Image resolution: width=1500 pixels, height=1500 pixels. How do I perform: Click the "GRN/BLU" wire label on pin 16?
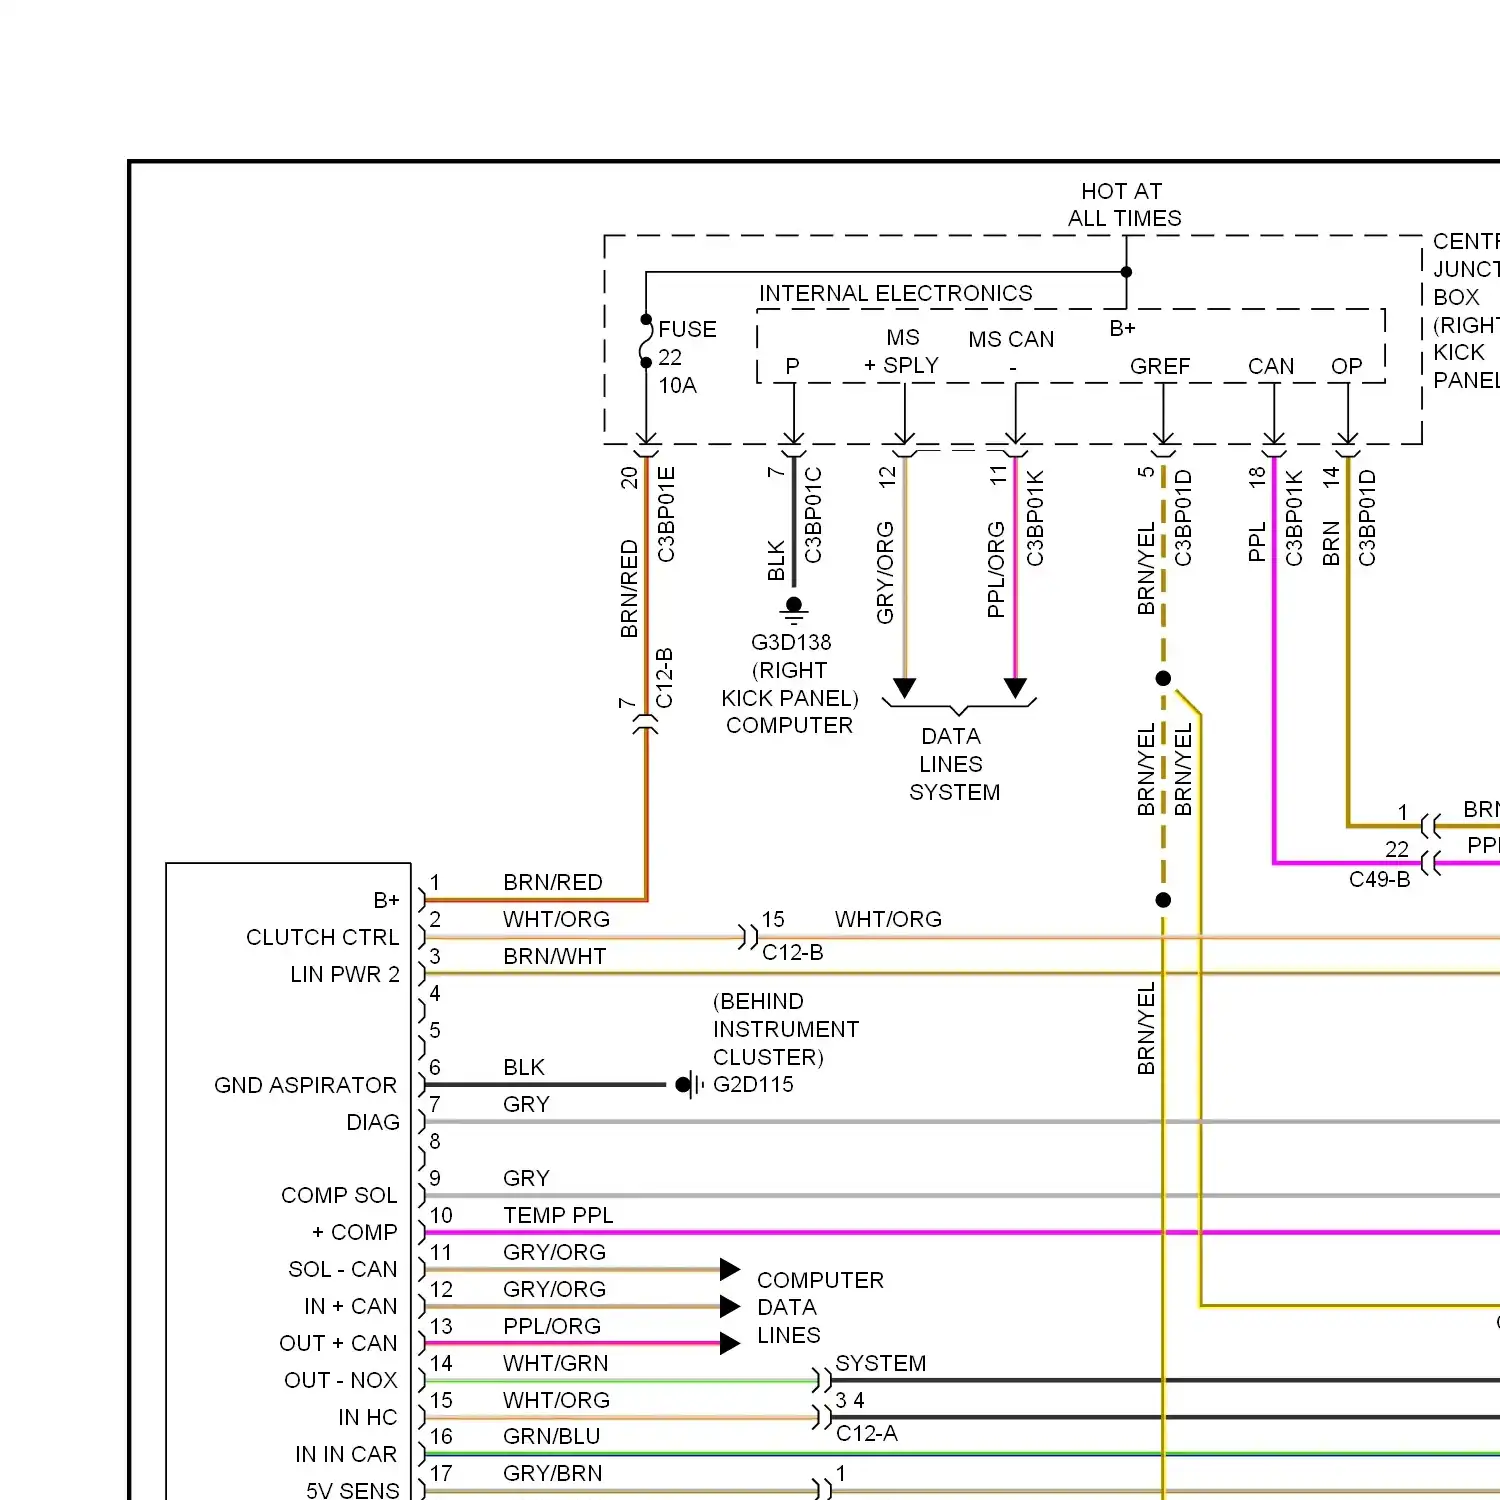(x=551, y=1436)
